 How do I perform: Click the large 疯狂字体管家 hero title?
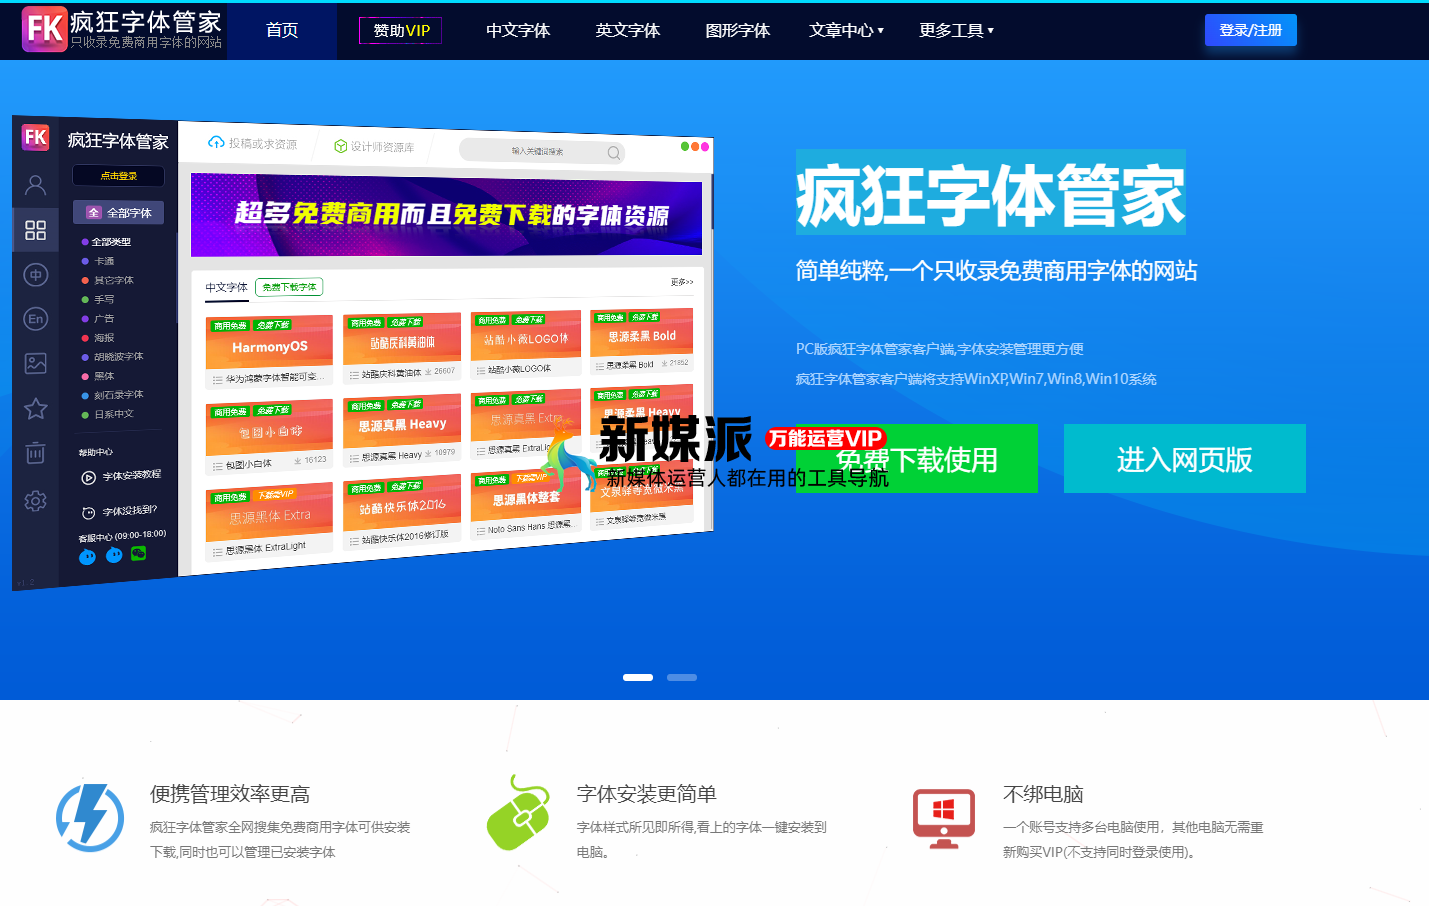(991, 195)
